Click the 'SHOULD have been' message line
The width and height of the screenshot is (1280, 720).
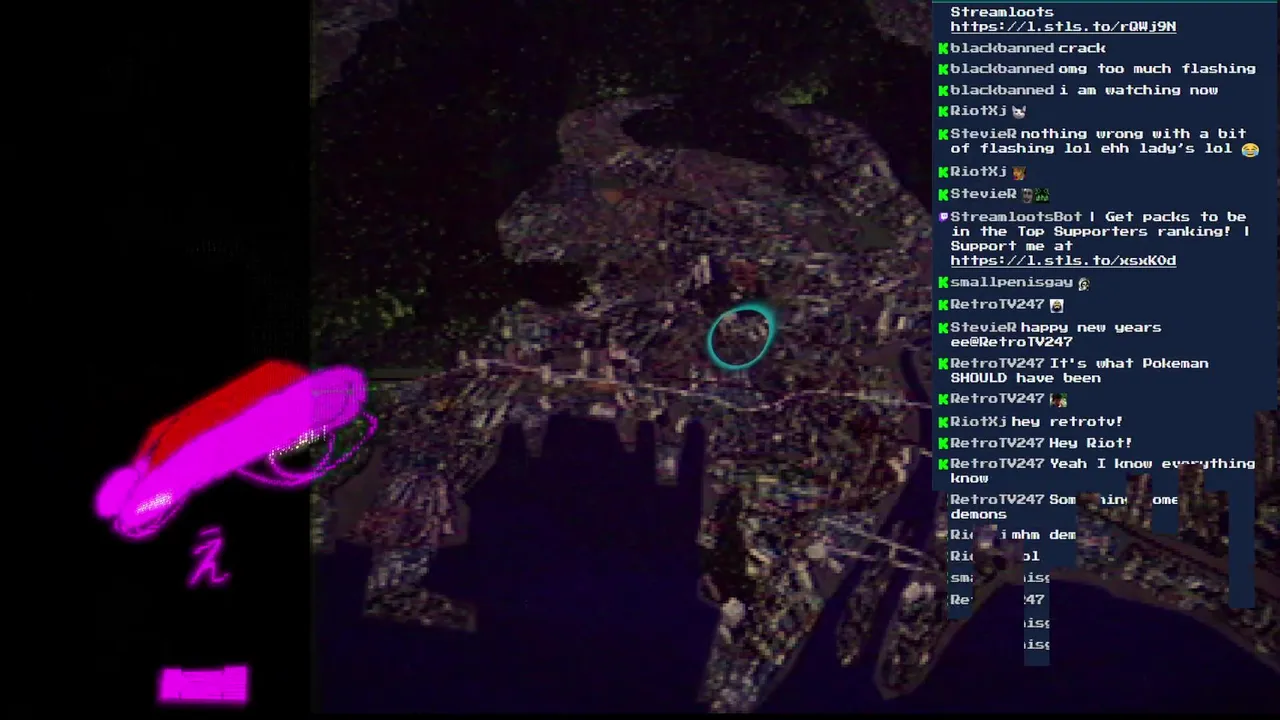pos(1025,378)
